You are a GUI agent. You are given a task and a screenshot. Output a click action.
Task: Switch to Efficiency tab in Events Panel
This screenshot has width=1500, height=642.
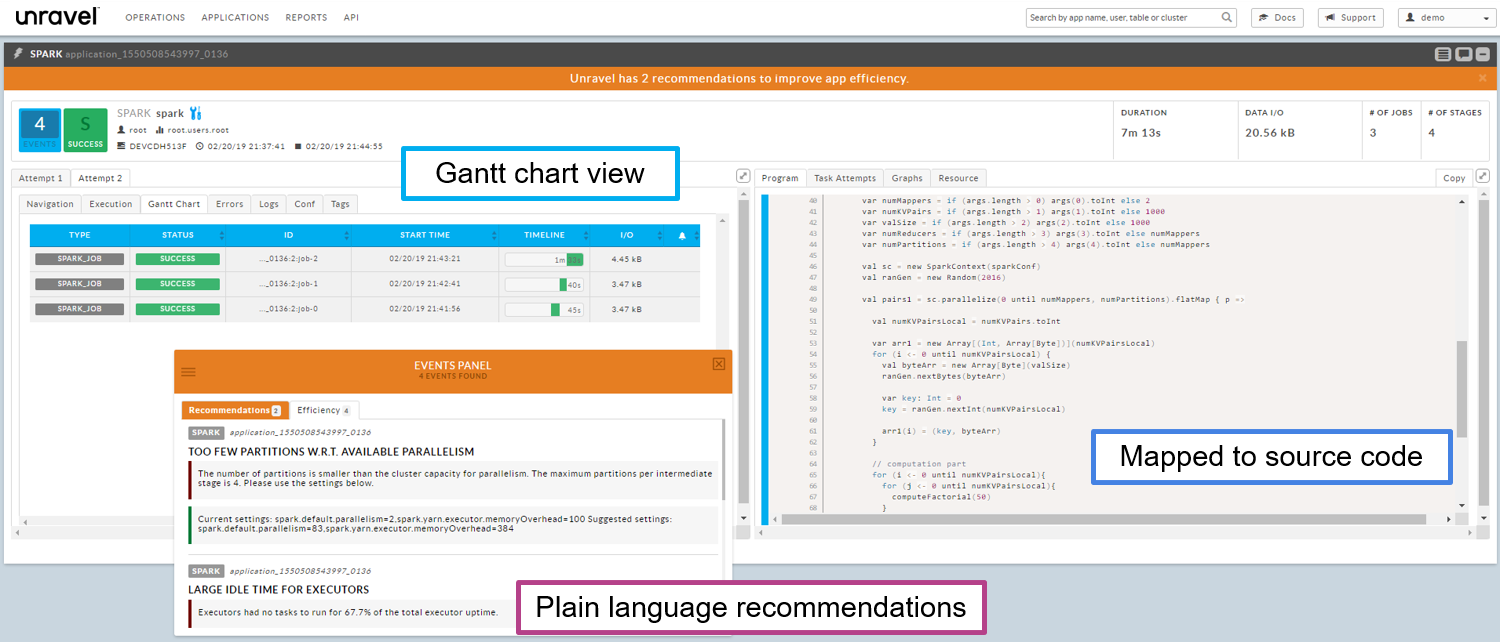tap(323, 410)
